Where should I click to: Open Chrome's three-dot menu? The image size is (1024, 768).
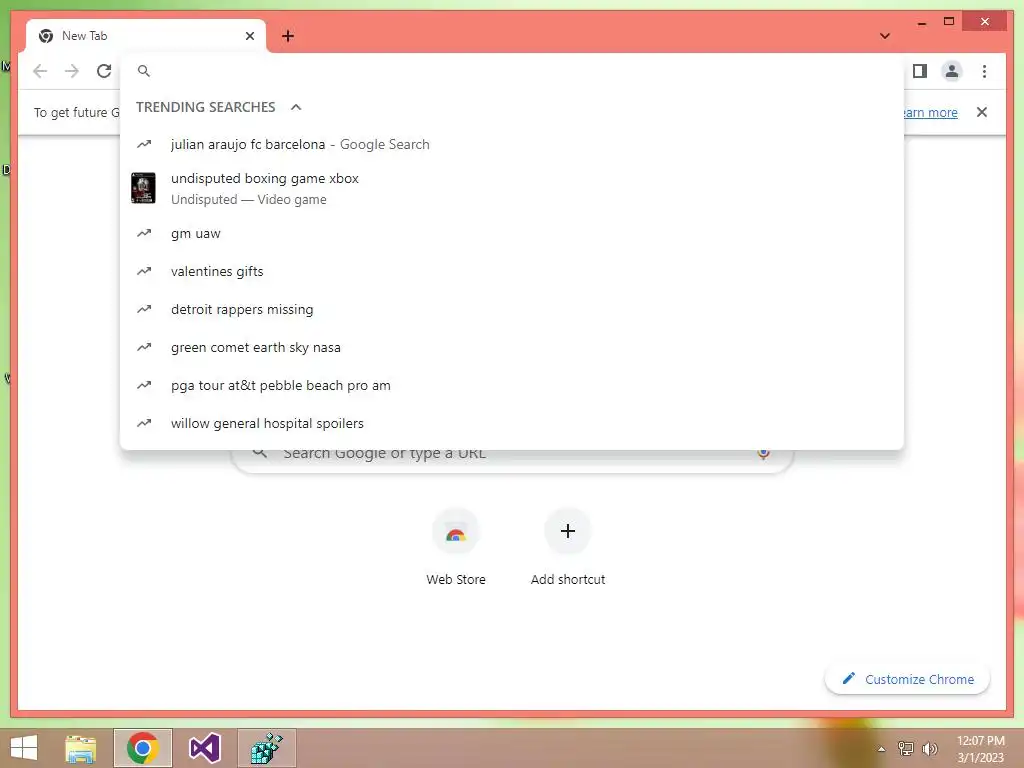pos(984,71)
